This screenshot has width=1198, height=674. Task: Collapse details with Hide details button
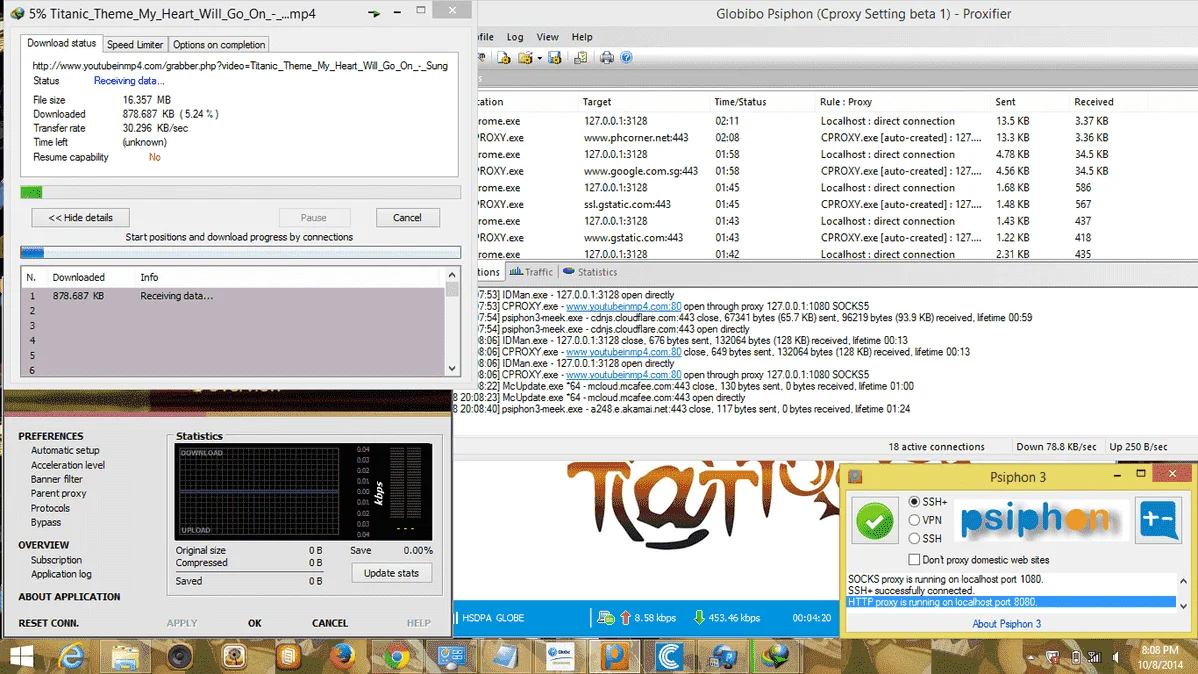80,218
